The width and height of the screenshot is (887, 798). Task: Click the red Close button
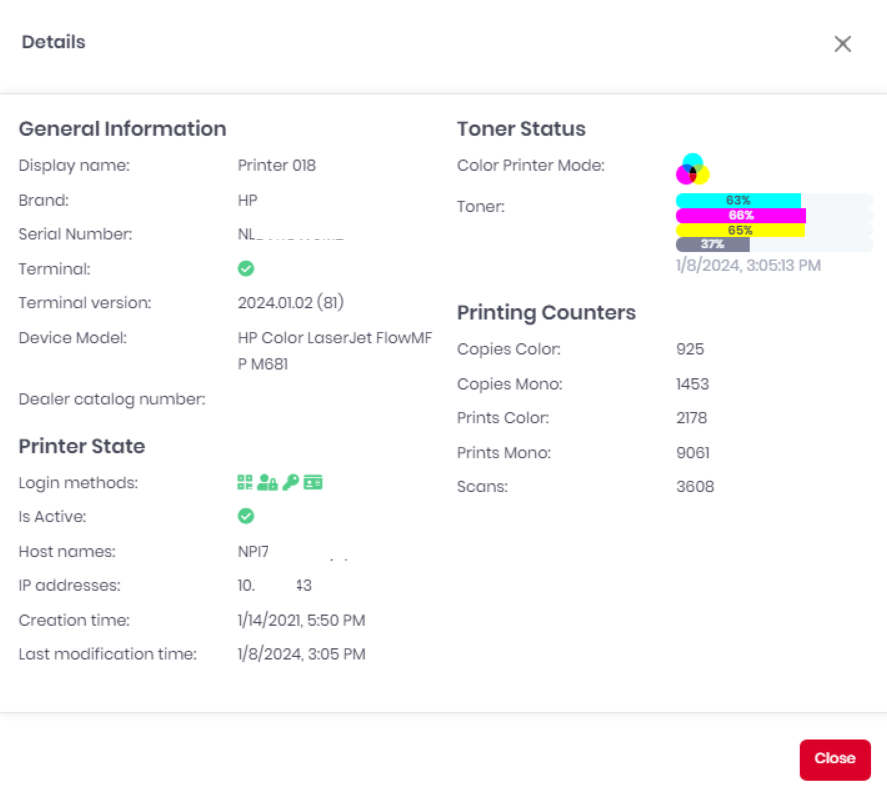point(834,759)
